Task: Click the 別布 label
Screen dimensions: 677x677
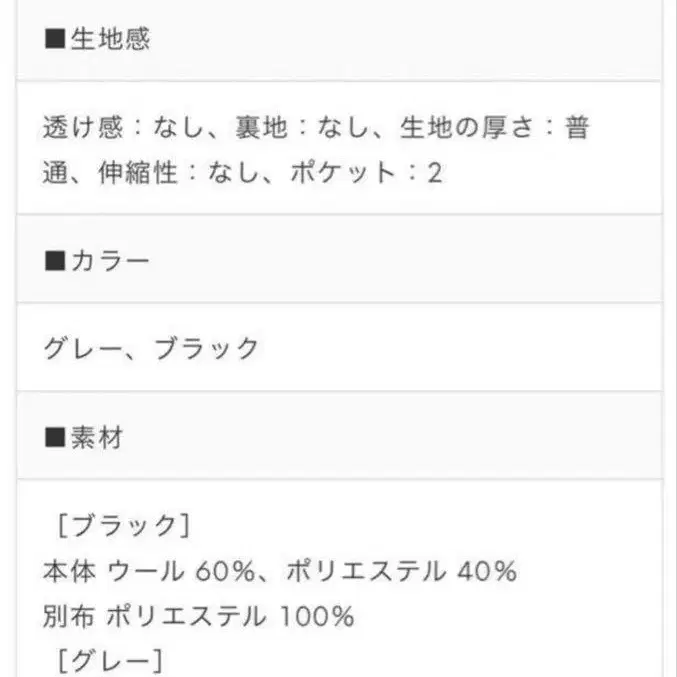Action: [x=68, y=615]
